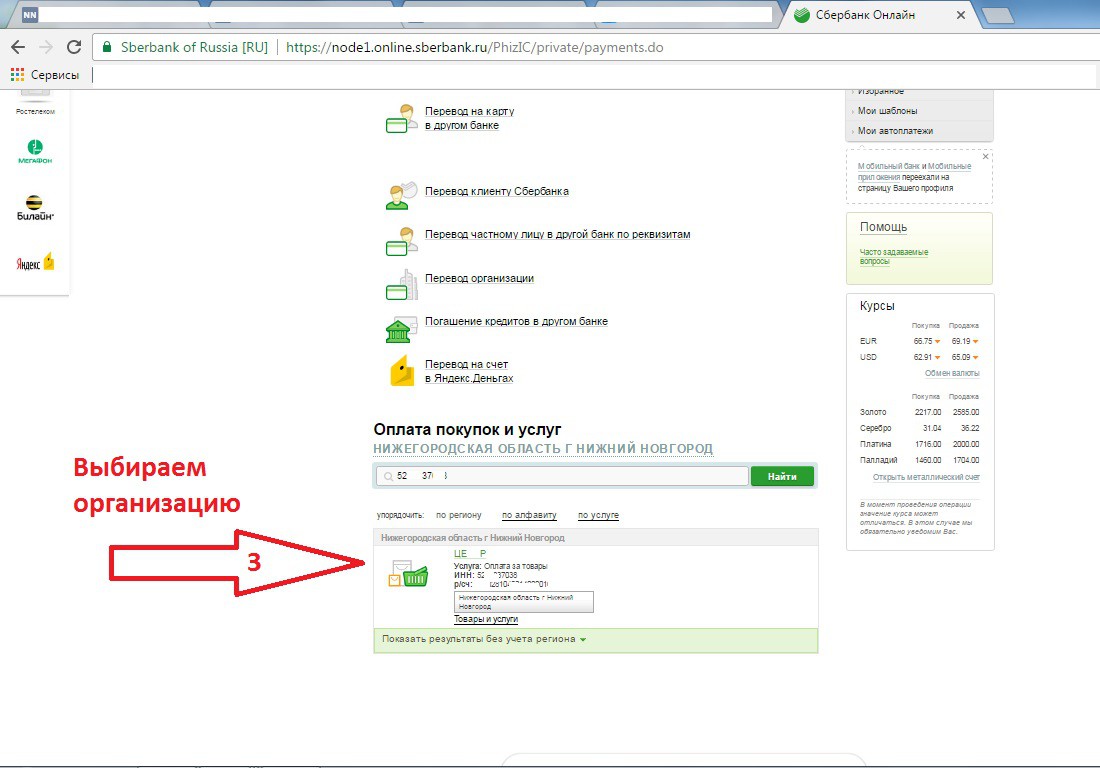Viewport: 1100px width, 768px height.
Task: Click the Серебро buy price 31.04
Action: pos(932,428)
